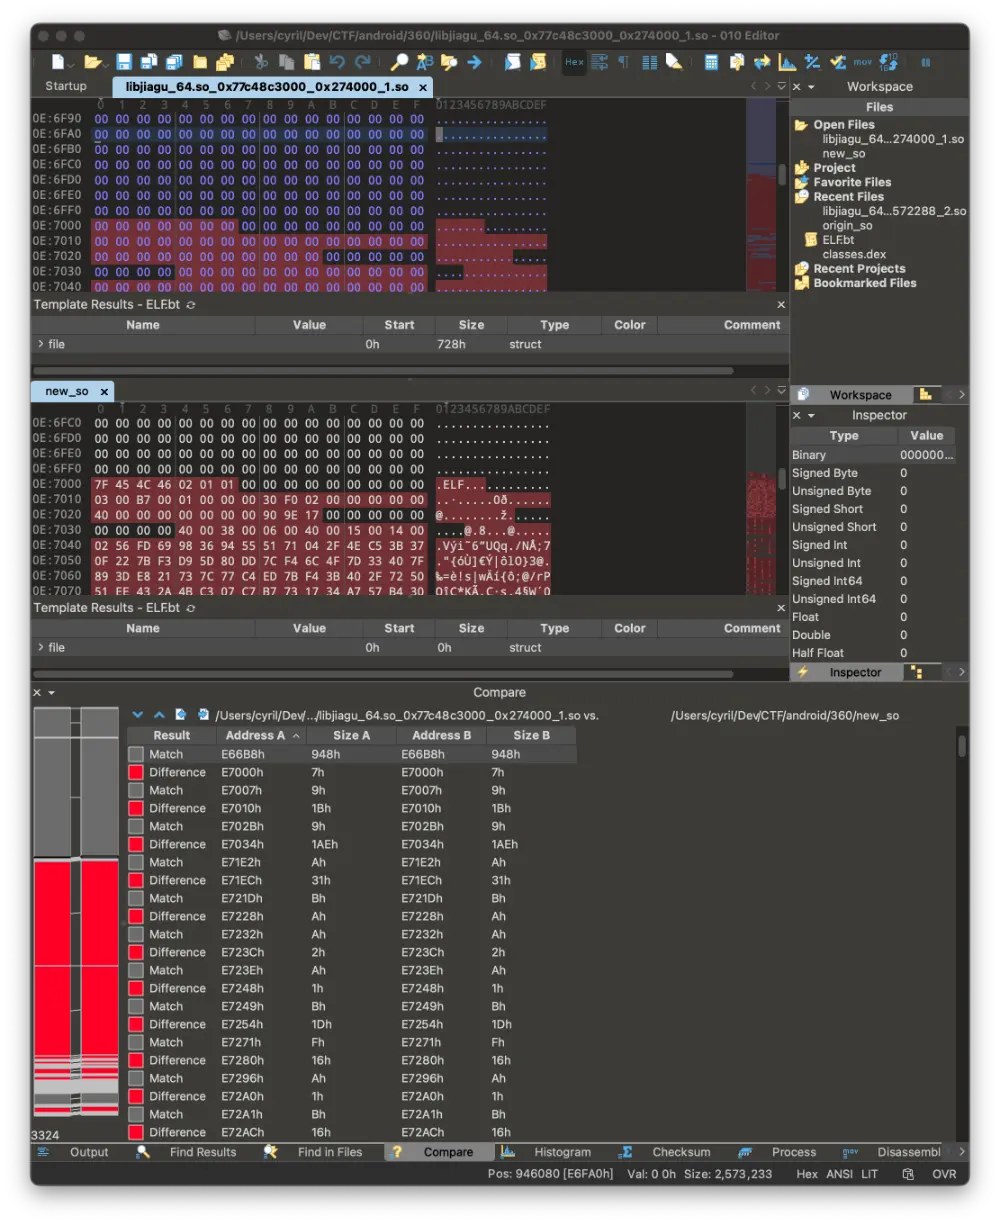Viewport: 1000px width, 1223px height.
Task: Open classes.dex from Recent Files
Action: point(854,254)
